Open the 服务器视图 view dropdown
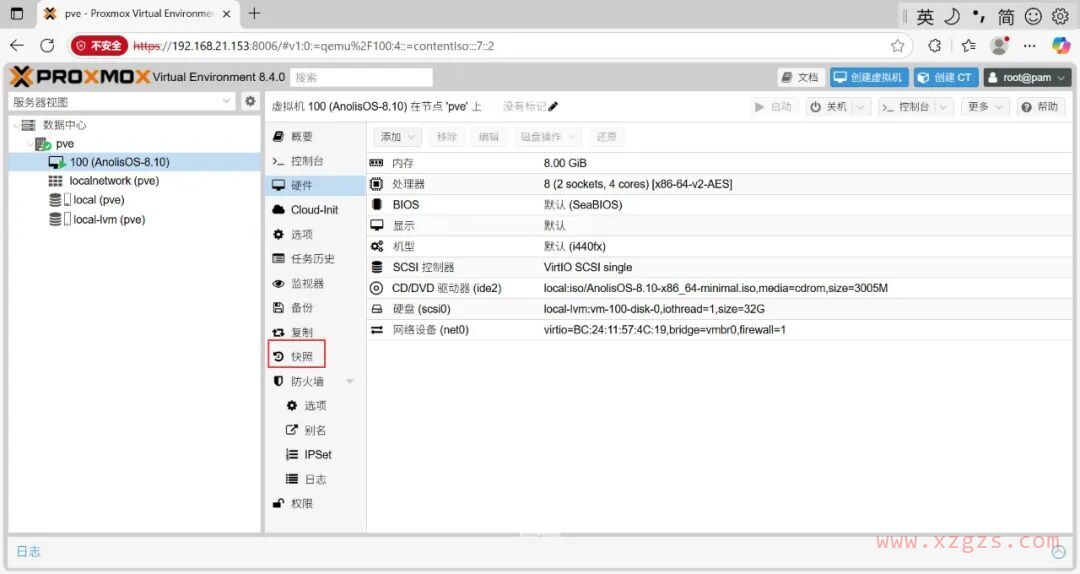The height and width of the screenshot is (574, 1080). tap(122, 102)
